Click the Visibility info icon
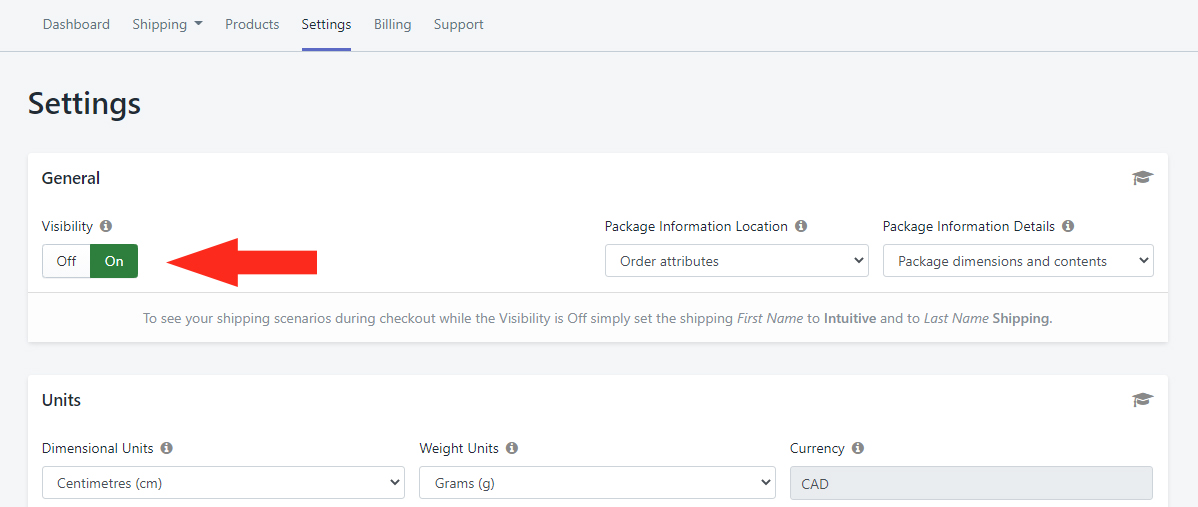This screenshot has width=1198, height=507. [x=106, y=227]
